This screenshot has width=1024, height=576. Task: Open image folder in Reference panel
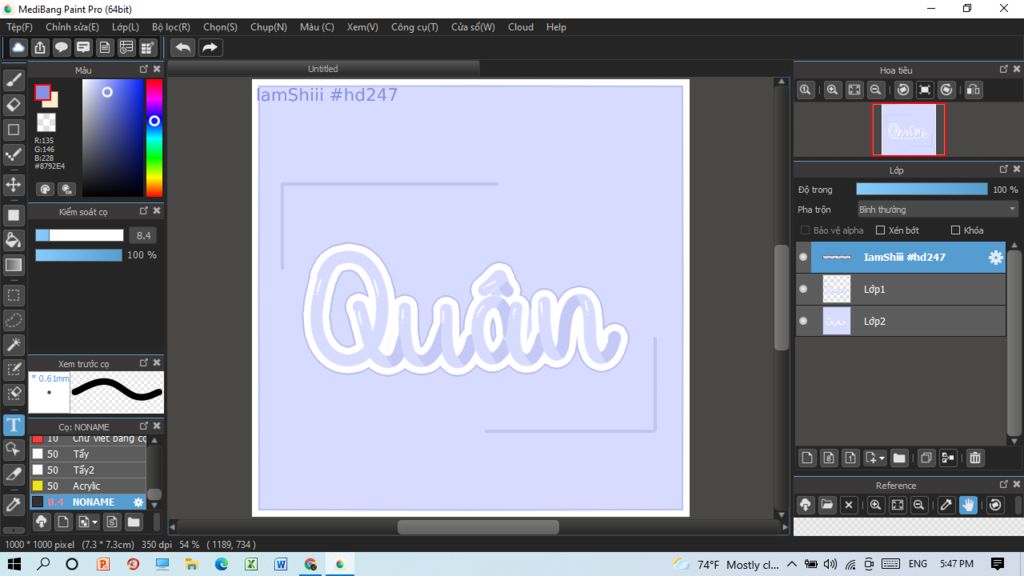827,505
